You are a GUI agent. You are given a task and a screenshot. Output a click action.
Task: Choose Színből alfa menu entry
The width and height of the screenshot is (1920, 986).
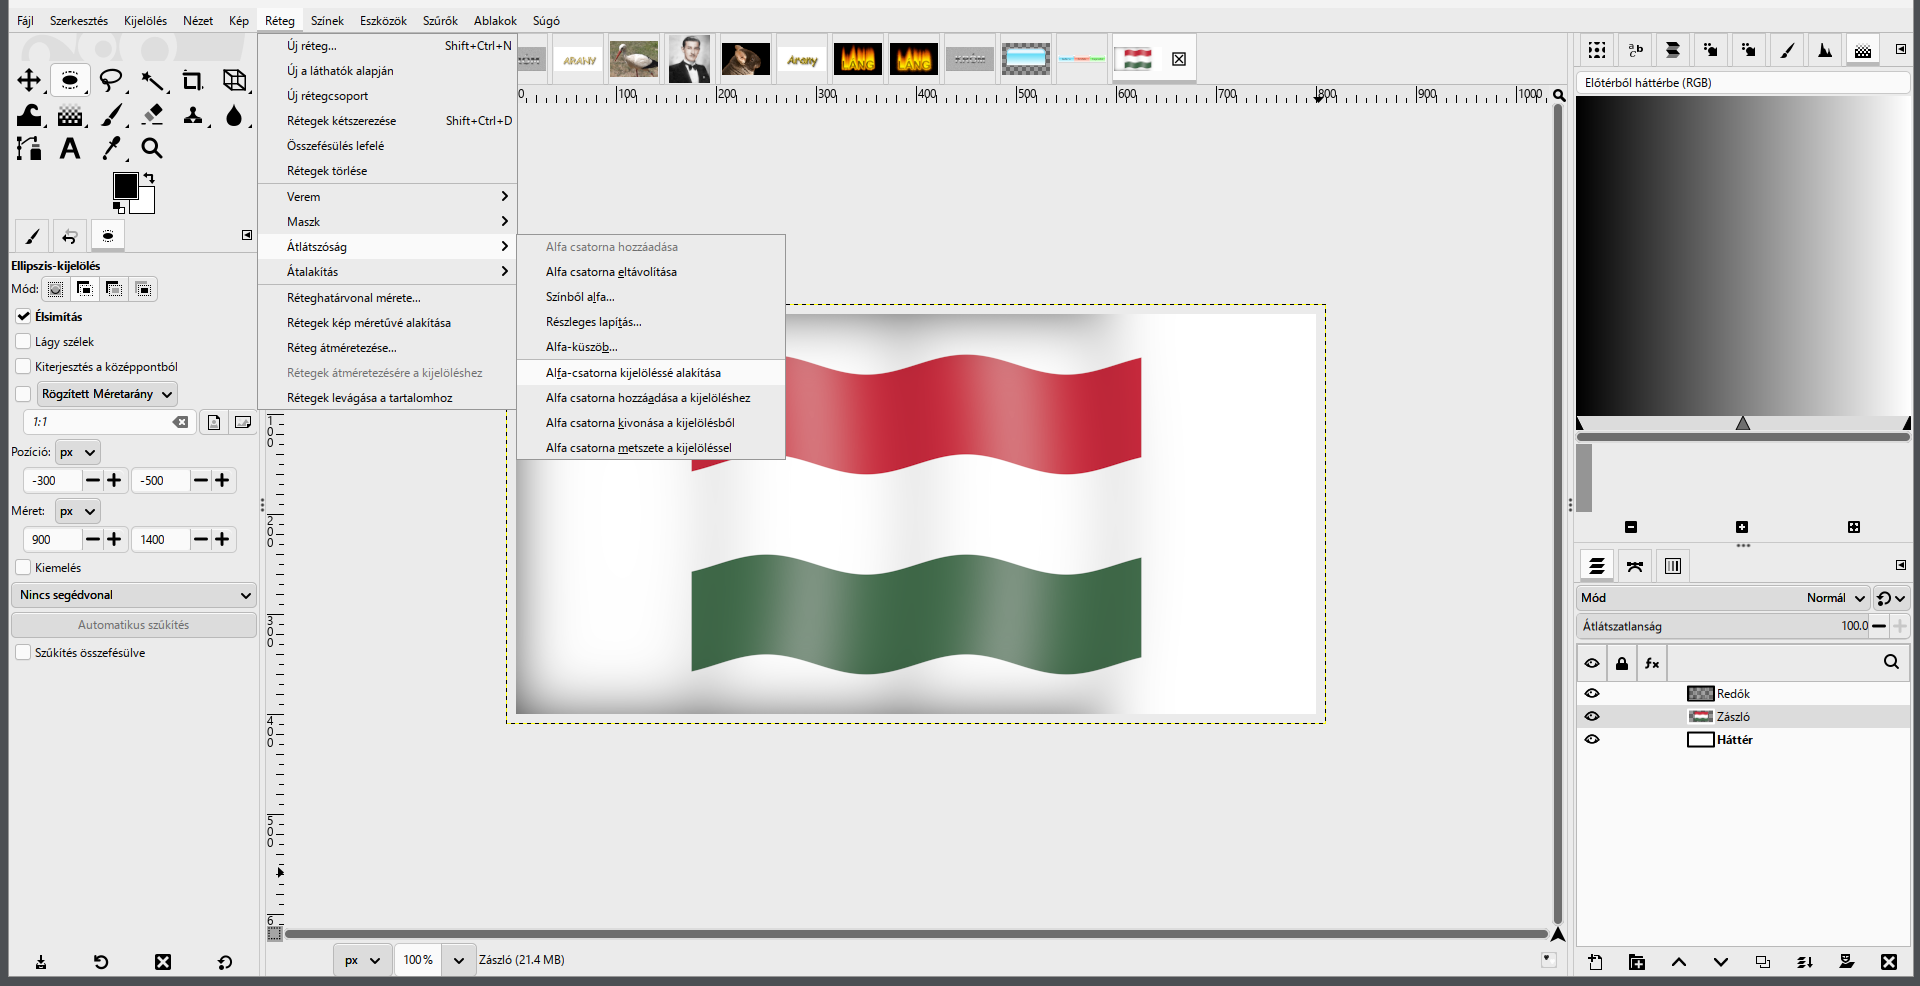tap(650, 297)
